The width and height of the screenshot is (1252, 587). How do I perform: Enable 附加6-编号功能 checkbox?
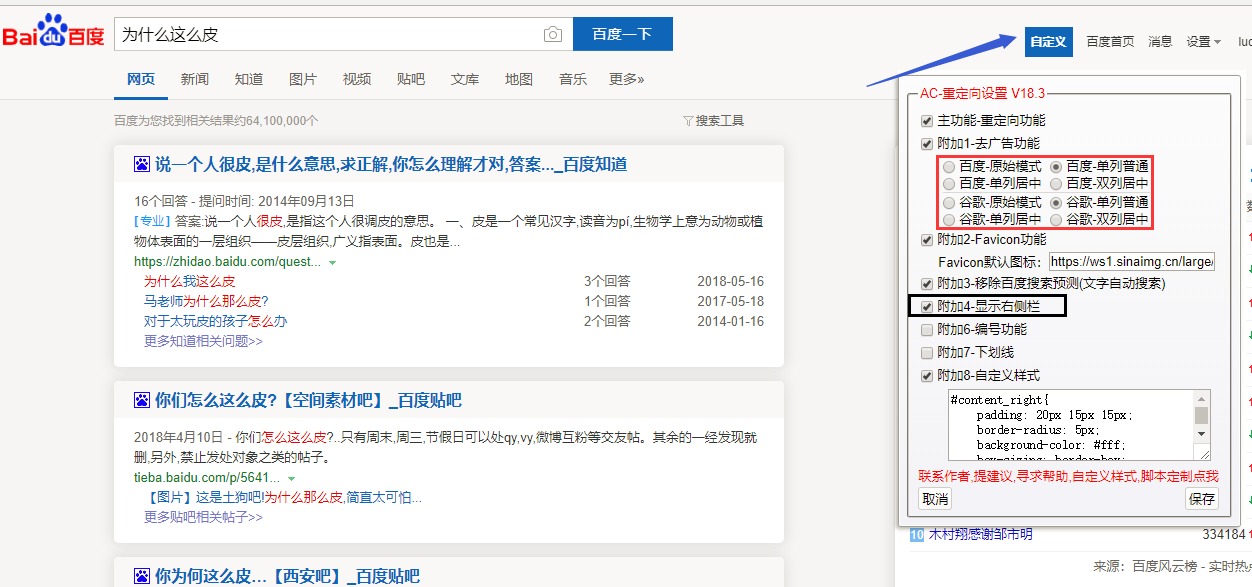pyautogui.click(x=927, y=329)
